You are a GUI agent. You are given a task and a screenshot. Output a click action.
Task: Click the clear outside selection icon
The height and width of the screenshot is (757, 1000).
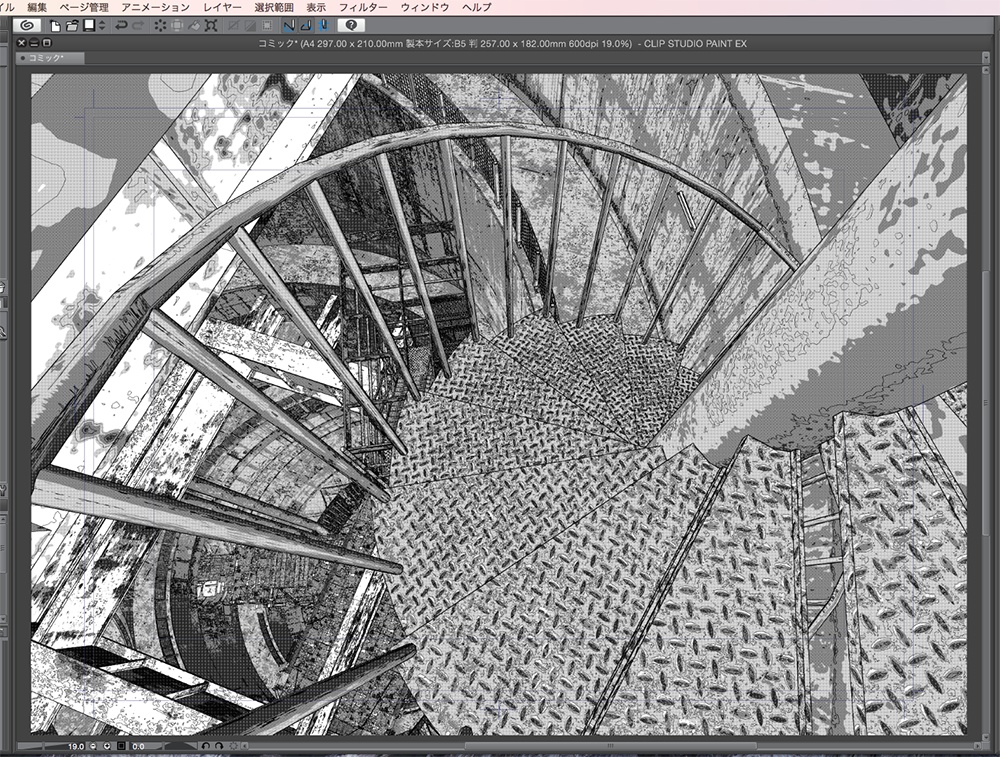pyautogui.click(x=177, y=26)
